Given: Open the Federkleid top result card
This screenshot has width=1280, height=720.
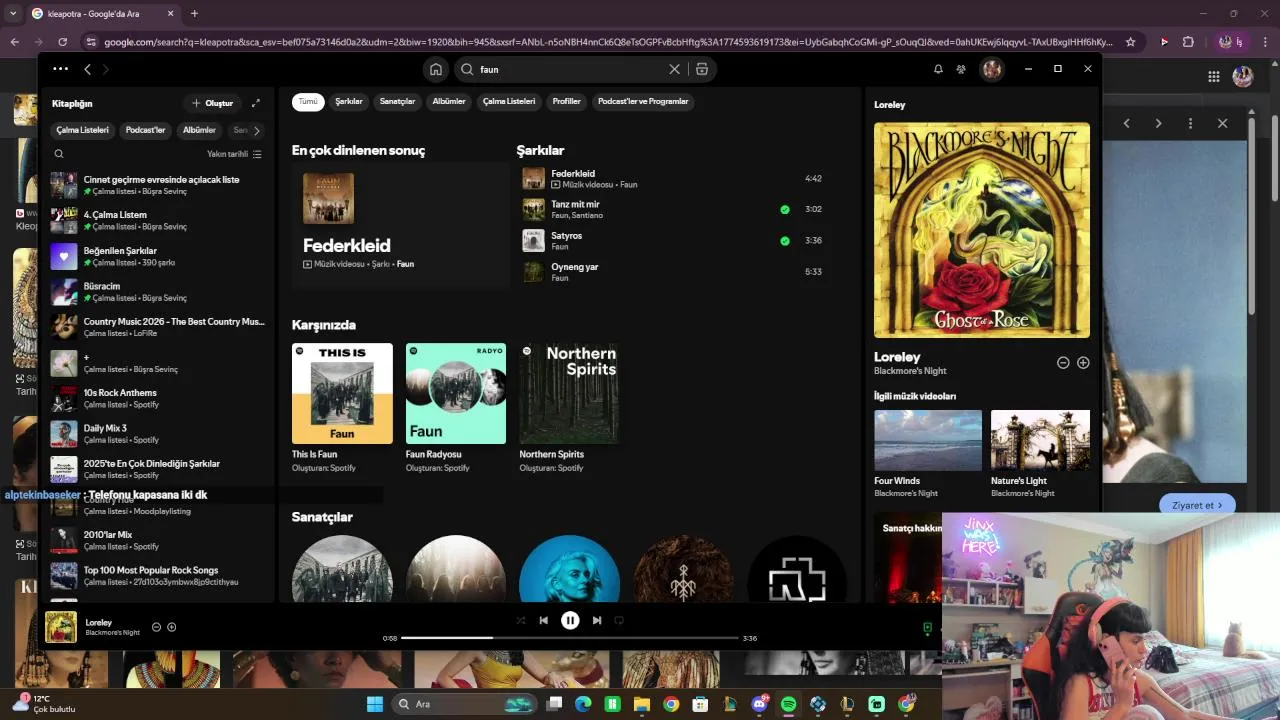Looking at the screenshot, I should (x=400, y=226).
